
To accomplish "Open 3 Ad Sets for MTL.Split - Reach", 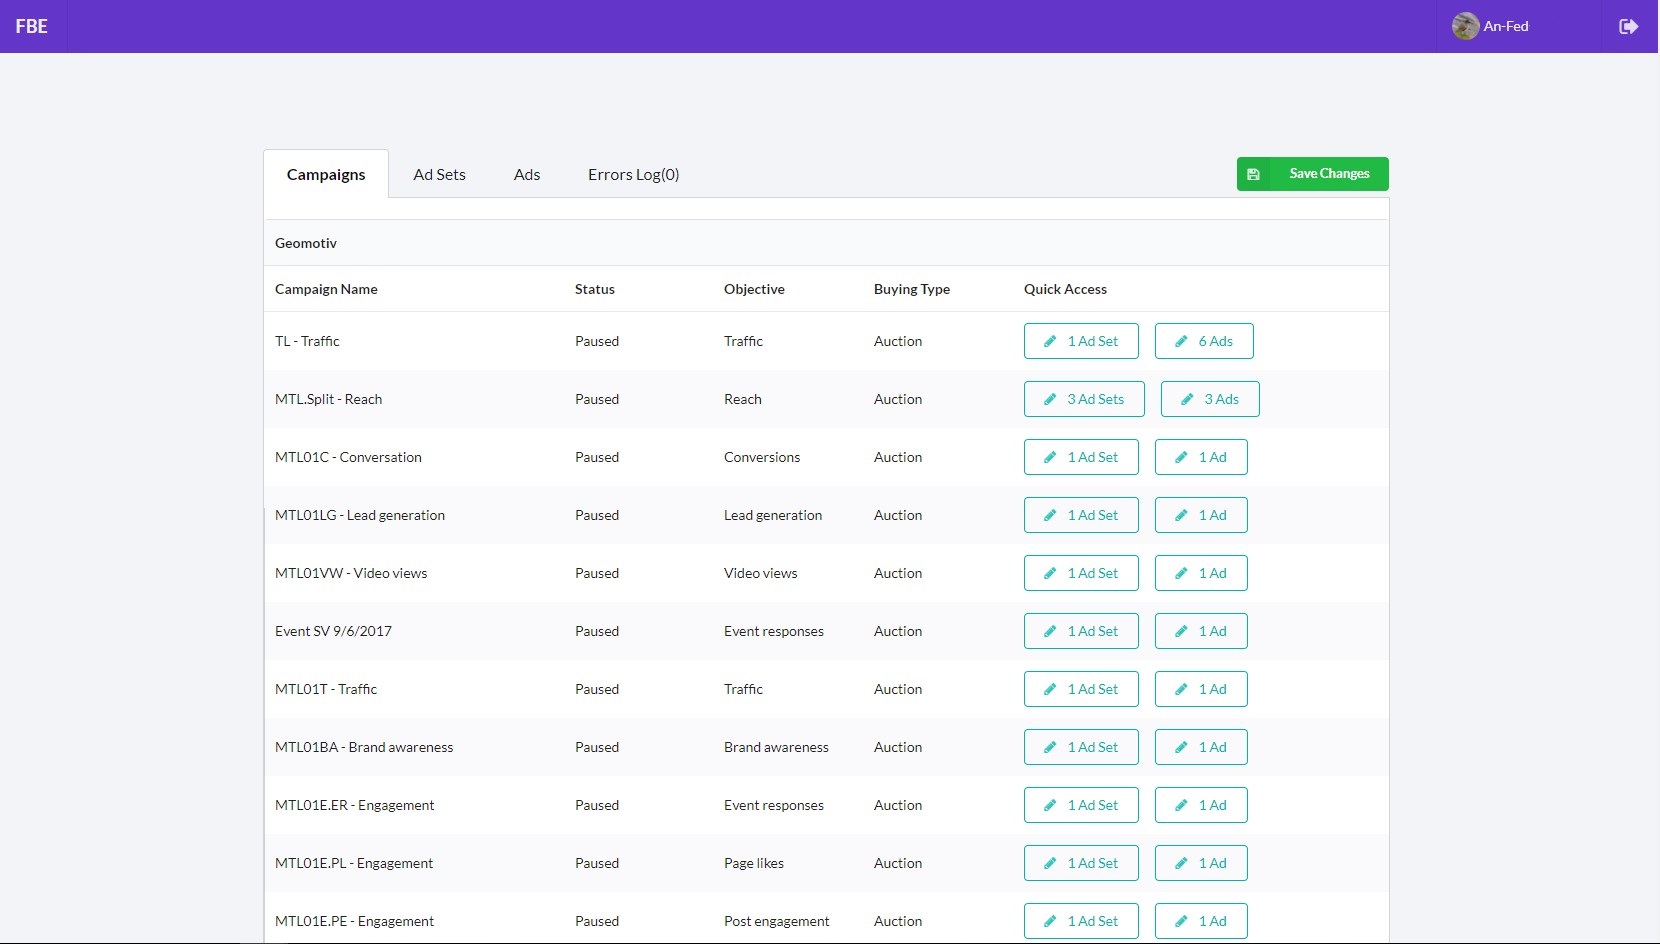I will click(1084, 399).
